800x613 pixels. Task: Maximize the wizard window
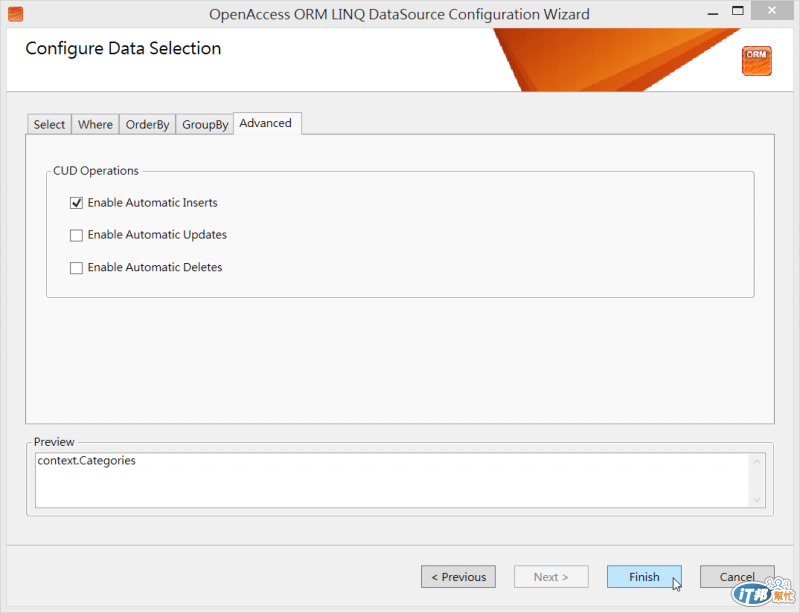(737, 11)
